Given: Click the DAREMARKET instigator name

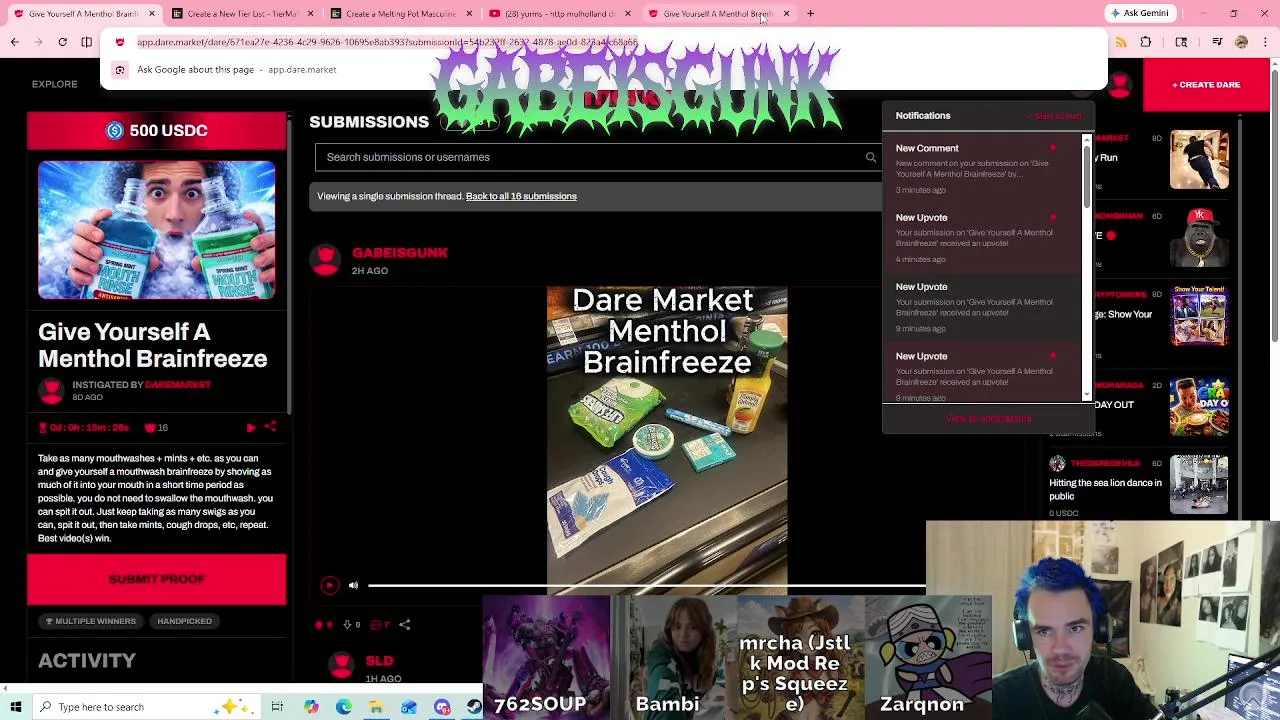Looking at the screenshot, I should click(178, 385).
